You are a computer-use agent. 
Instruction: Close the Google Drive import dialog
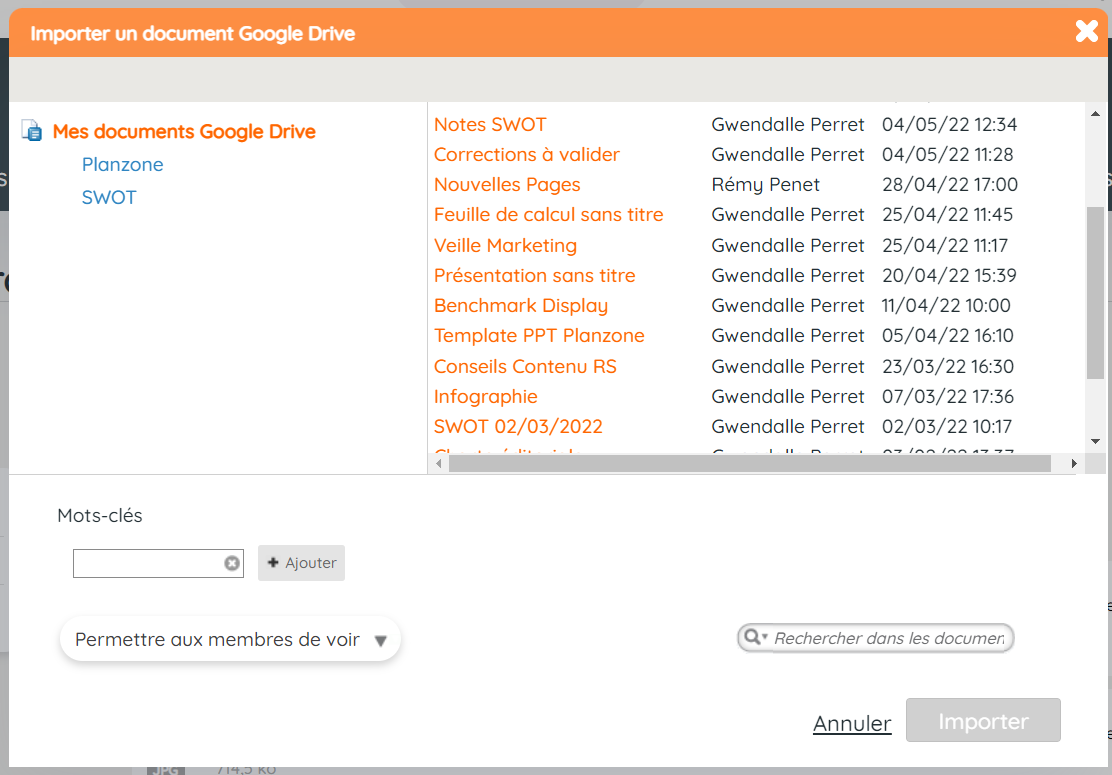[1086, 31]
